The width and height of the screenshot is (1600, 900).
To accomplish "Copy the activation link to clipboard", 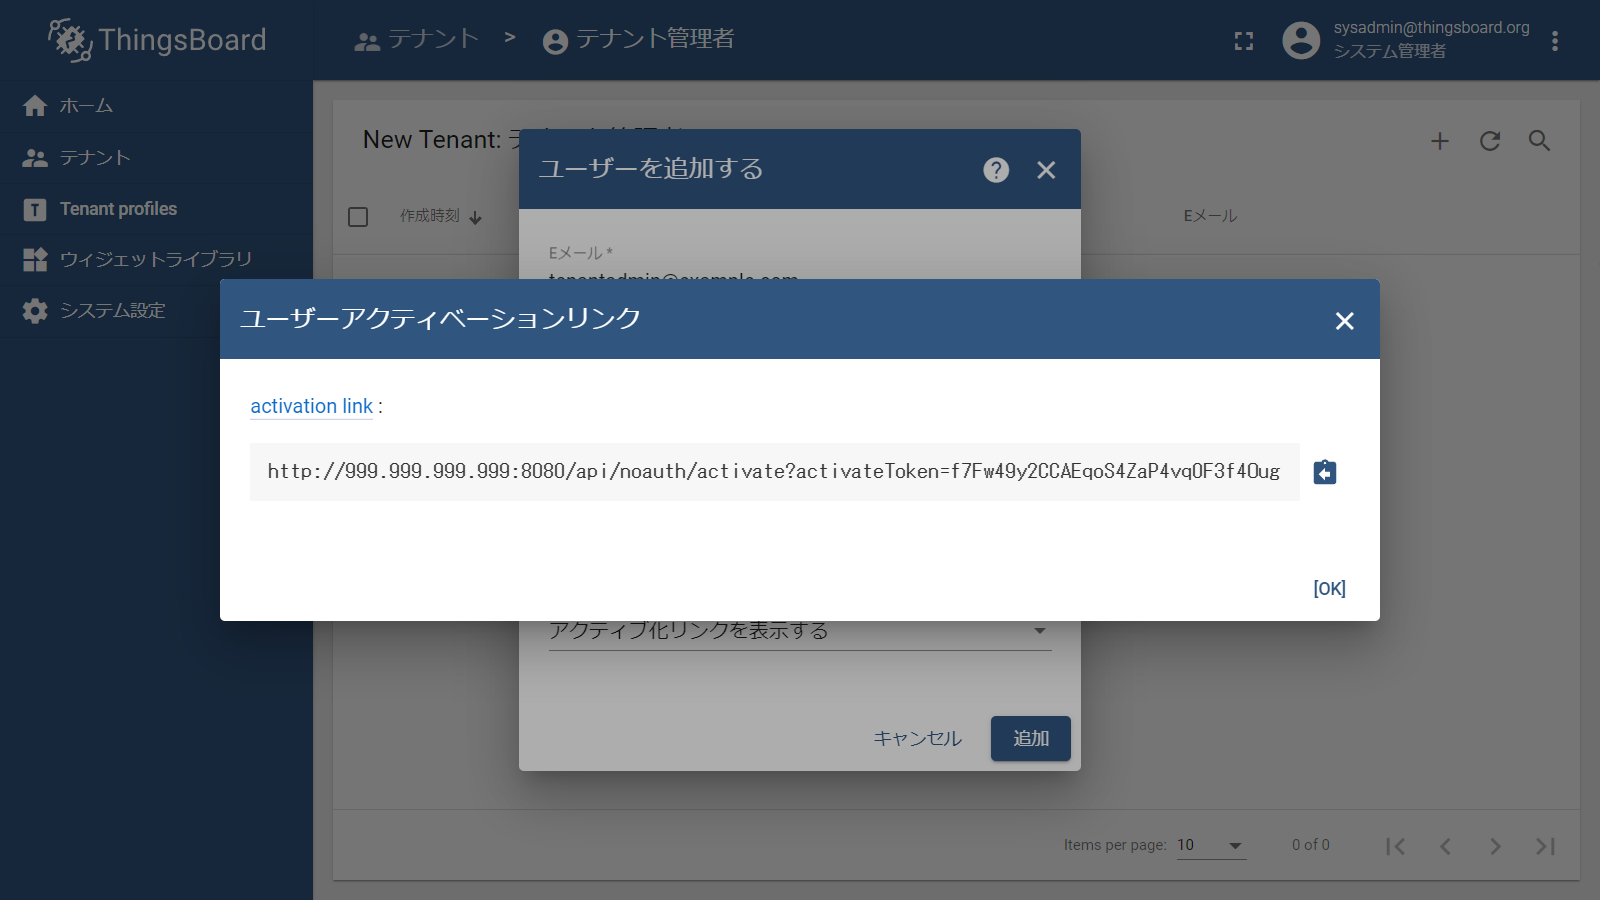I will pos(1324,472).
